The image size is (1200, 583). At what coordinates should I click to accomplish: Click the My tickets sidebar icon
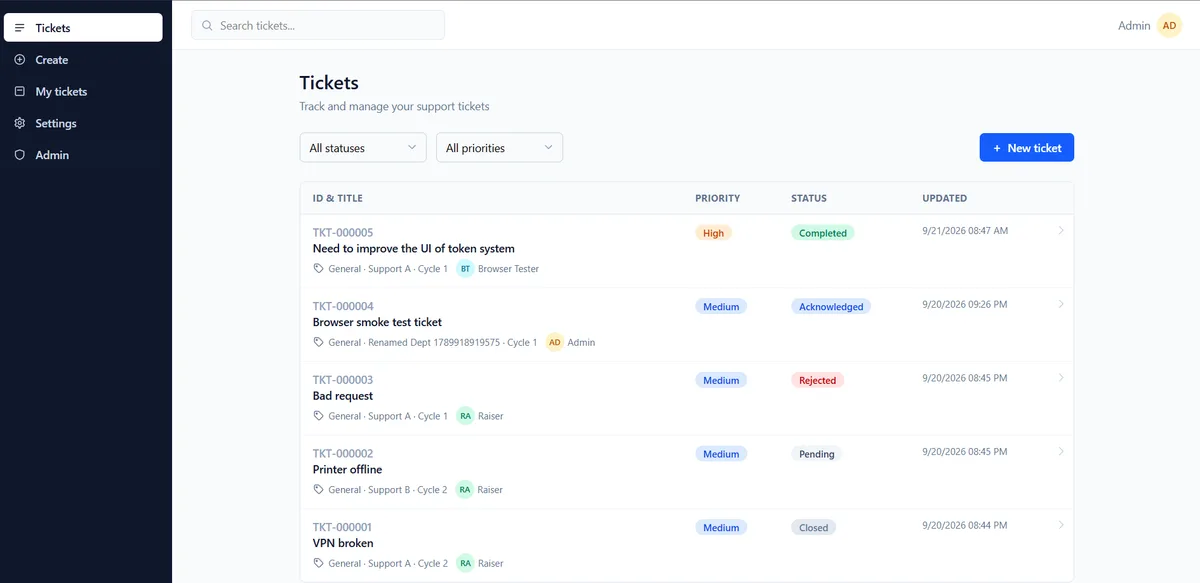click(x=20, y=91)
